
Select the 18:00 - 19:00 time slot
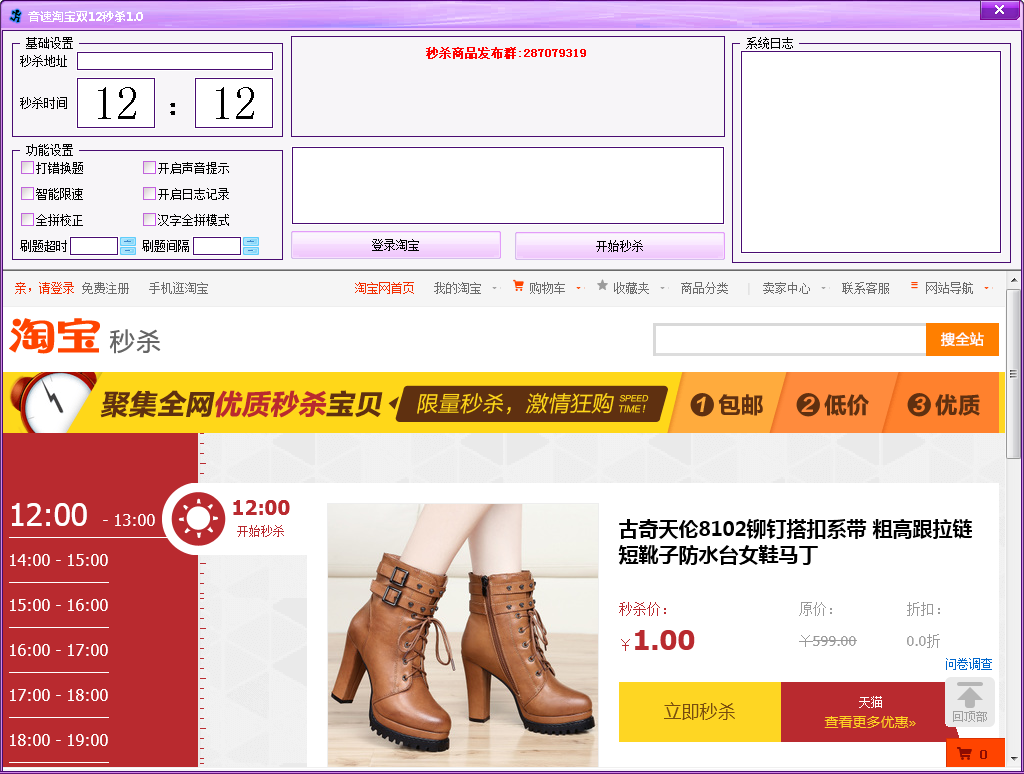[x=59, y=741]
